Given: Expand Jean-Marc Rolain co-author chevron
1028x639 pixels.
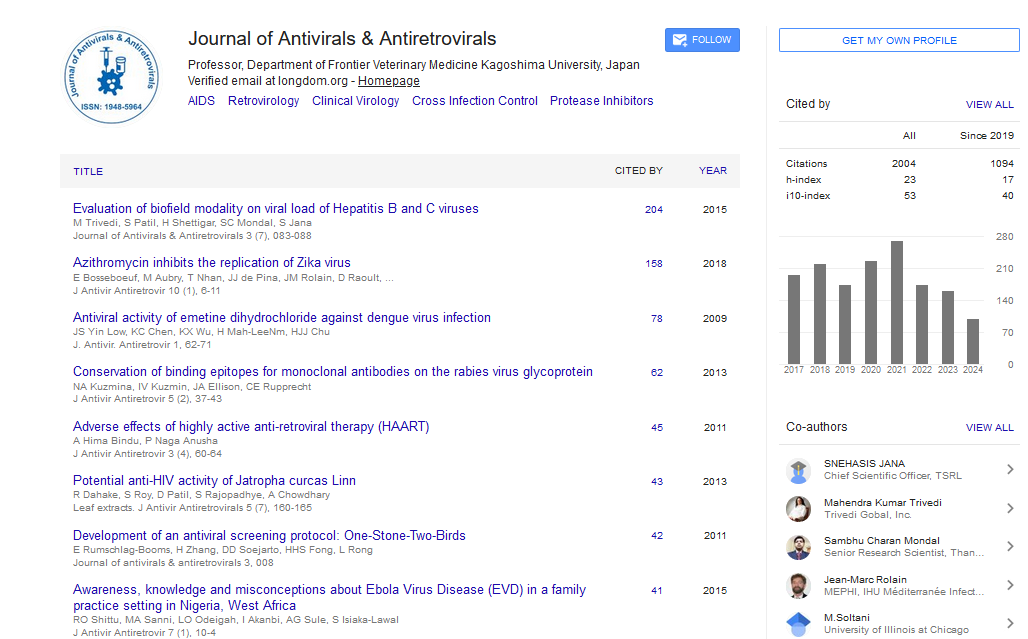Looking at the screenshot, I should click(x=1010, y=586).
